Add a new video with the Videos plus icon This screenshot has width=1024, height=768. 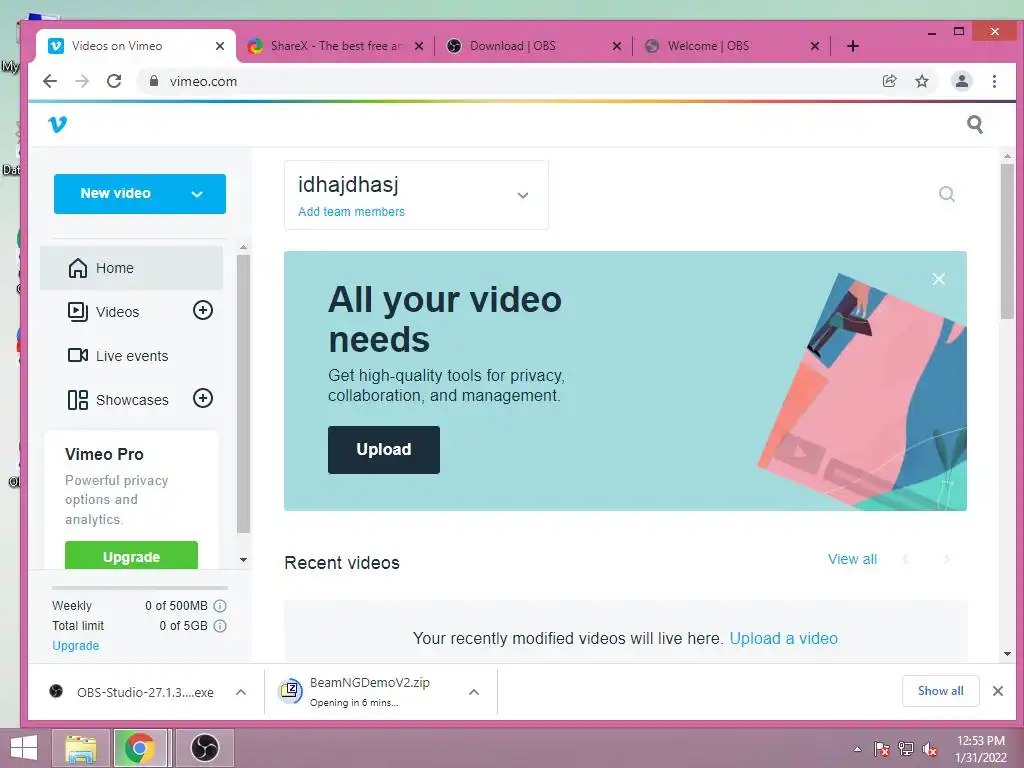click(x=203, y=310)
